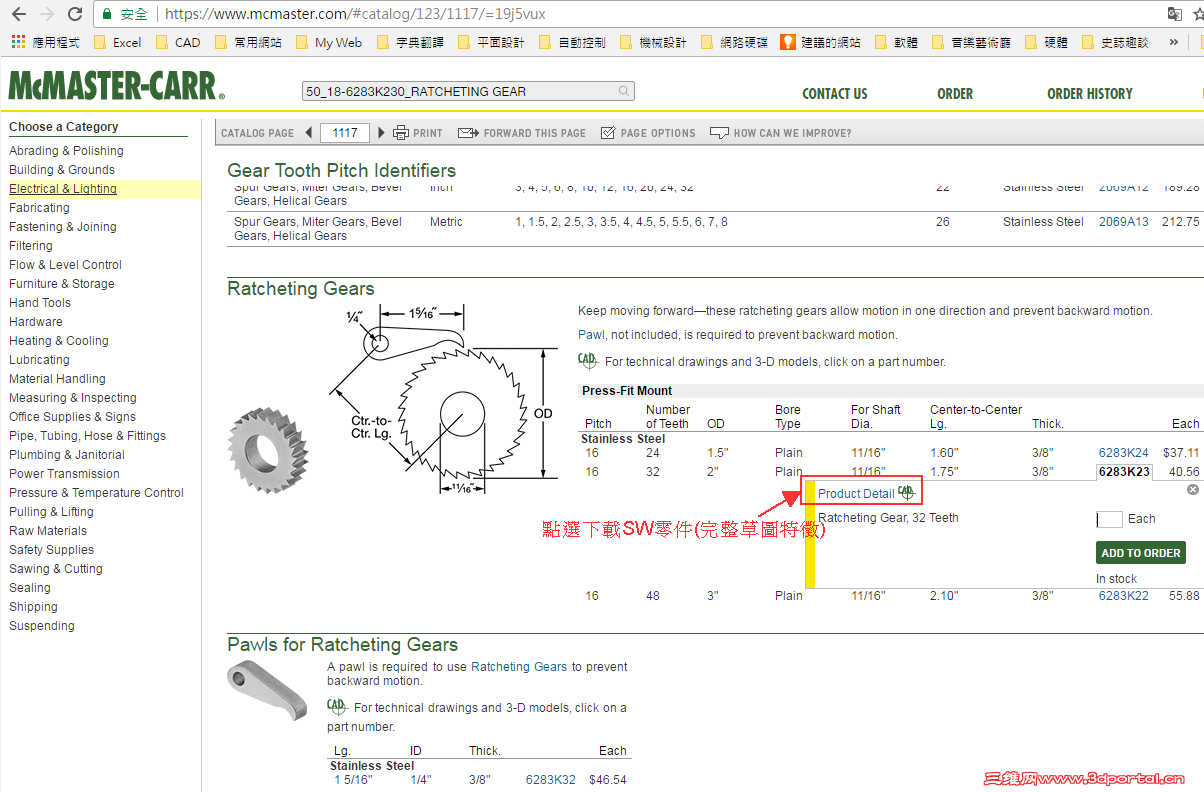Click the "Ratcheting Gear, 32 Teeth" description text
The width and height of the screenshot is (1204, 792).
coord(888,518)
